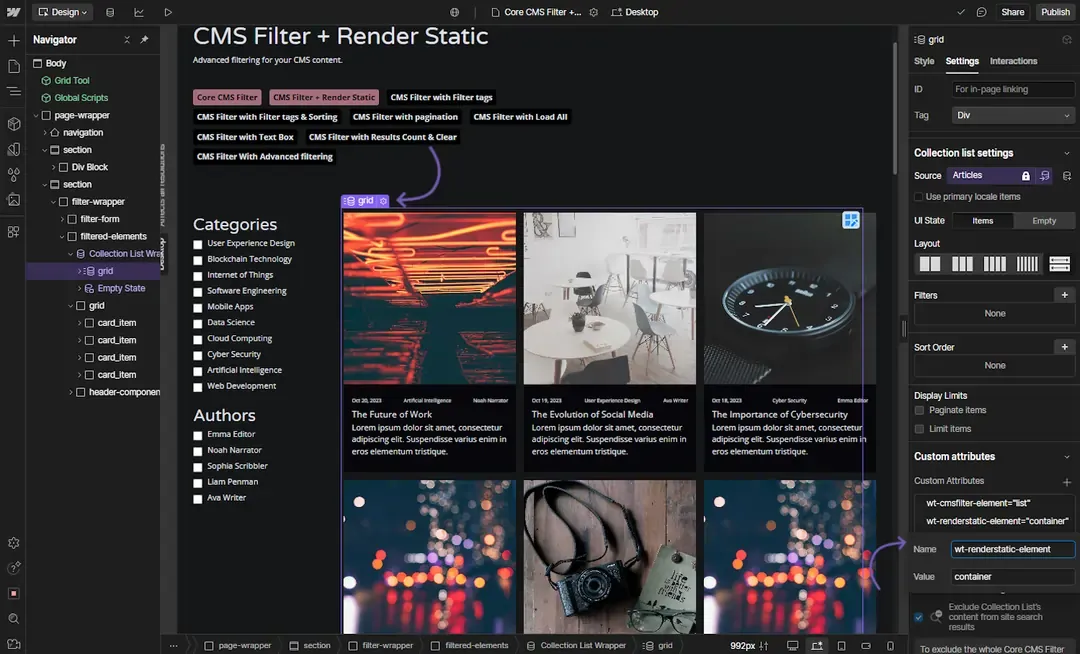
Task: Click the checkmark status icon near Share
Action: [x=962, y=12]
